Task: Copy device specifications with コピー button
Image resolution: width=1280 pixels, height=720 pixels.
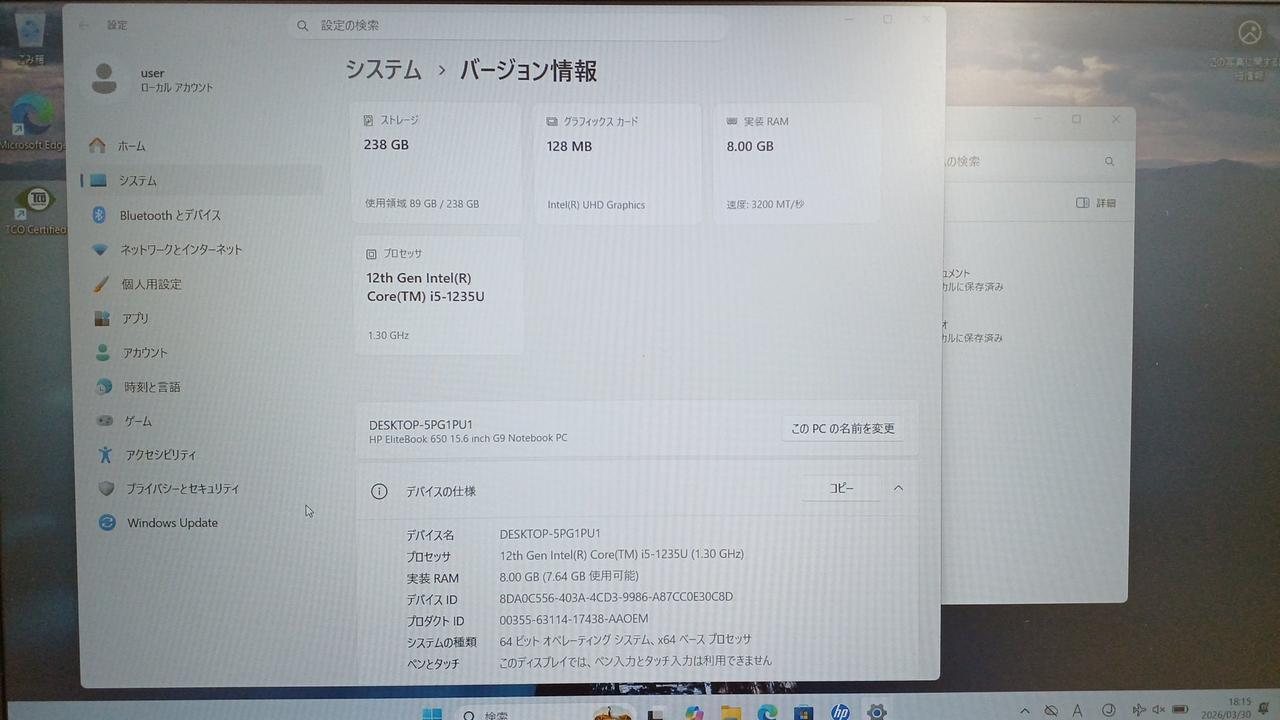Action: tap(841, 488)
